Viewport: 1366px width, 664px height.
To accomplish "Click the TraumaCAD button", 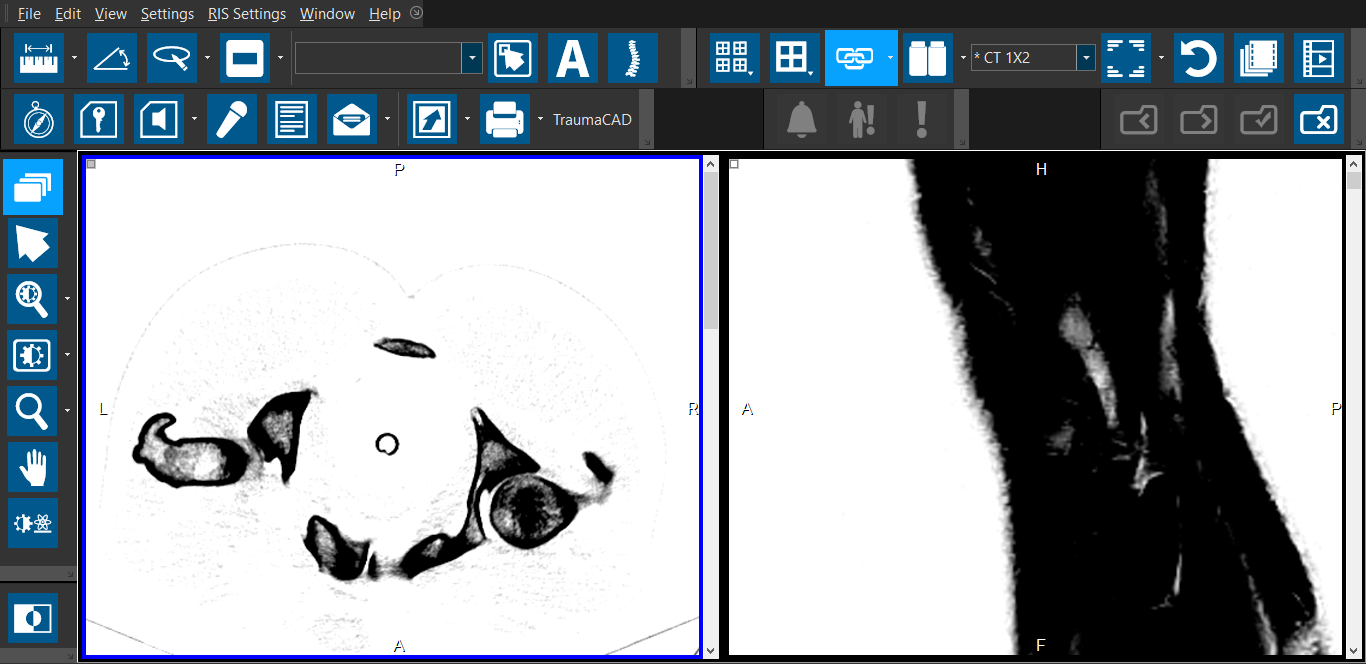I will coord(592,120).
